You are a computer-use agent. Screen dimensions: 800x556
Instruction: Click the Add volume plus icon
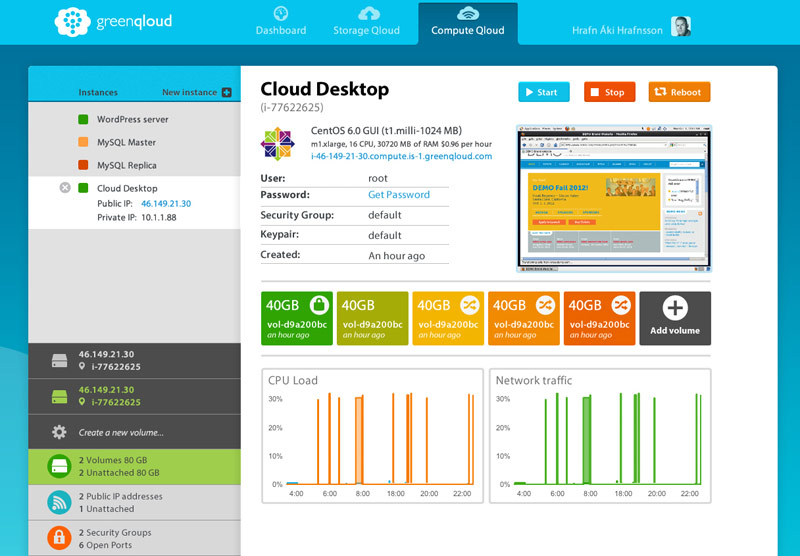point(675,308)
